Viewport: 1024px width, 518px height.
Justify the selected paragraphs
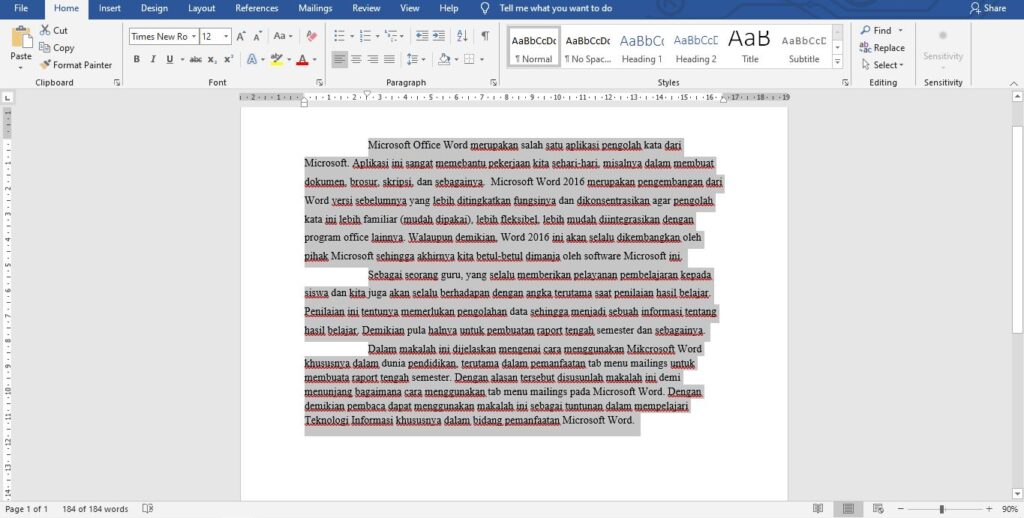click(x=389, y=59)
